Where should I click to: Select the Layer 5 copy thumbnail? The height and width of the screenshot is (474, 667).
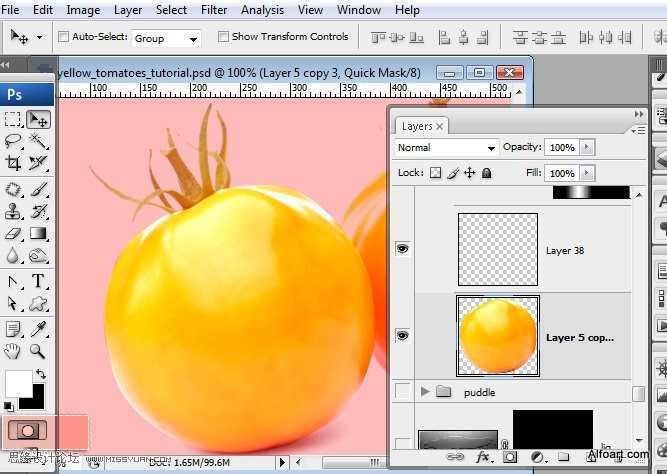[498, 336]
